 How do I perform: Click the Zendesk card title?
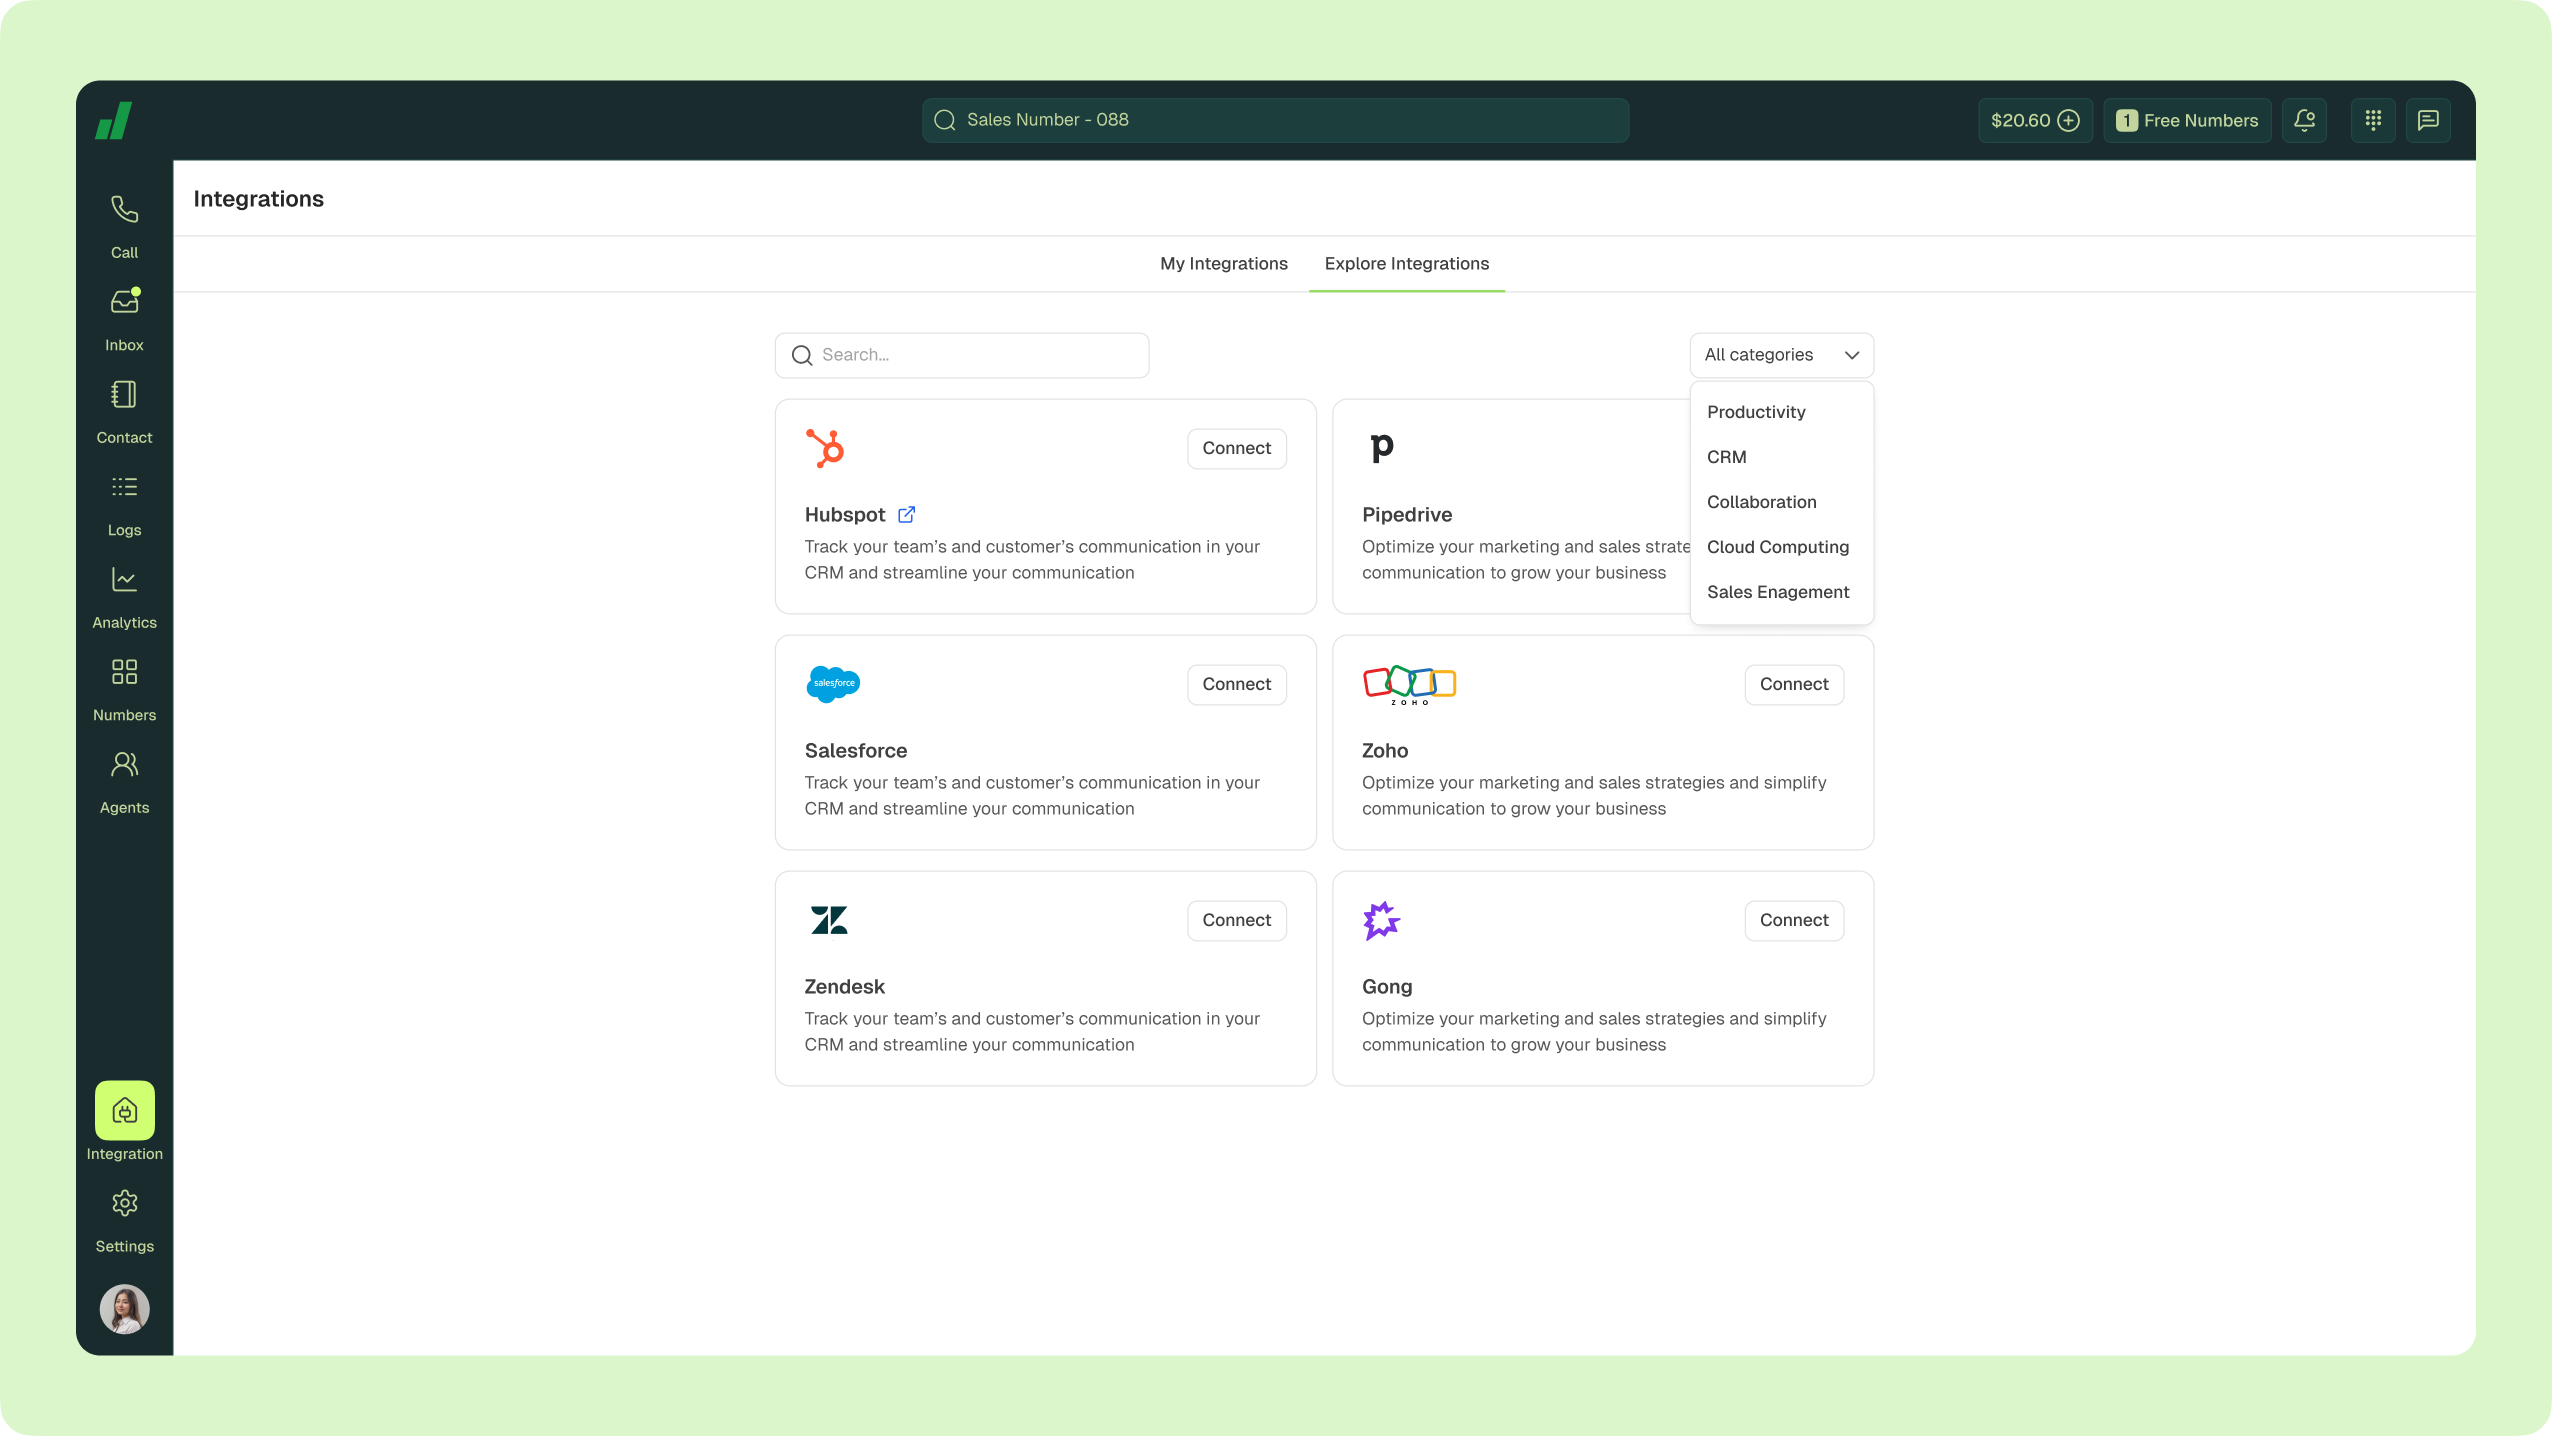844,986
